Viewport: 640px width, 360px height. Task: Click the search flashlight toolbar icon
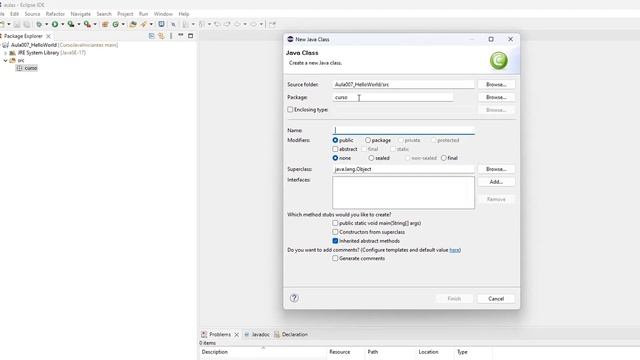click(143, 24)
